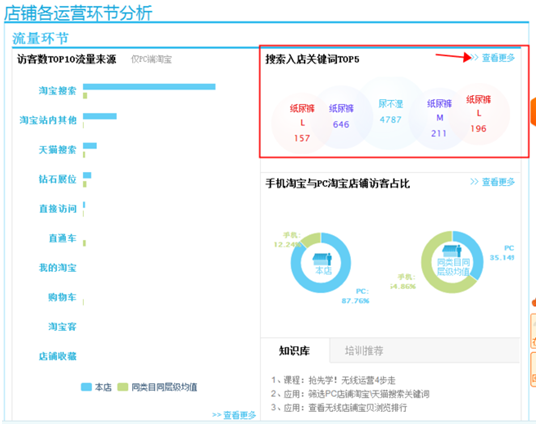Click the store icon in 同类目同层级均值 donut

tap(452, 251)
